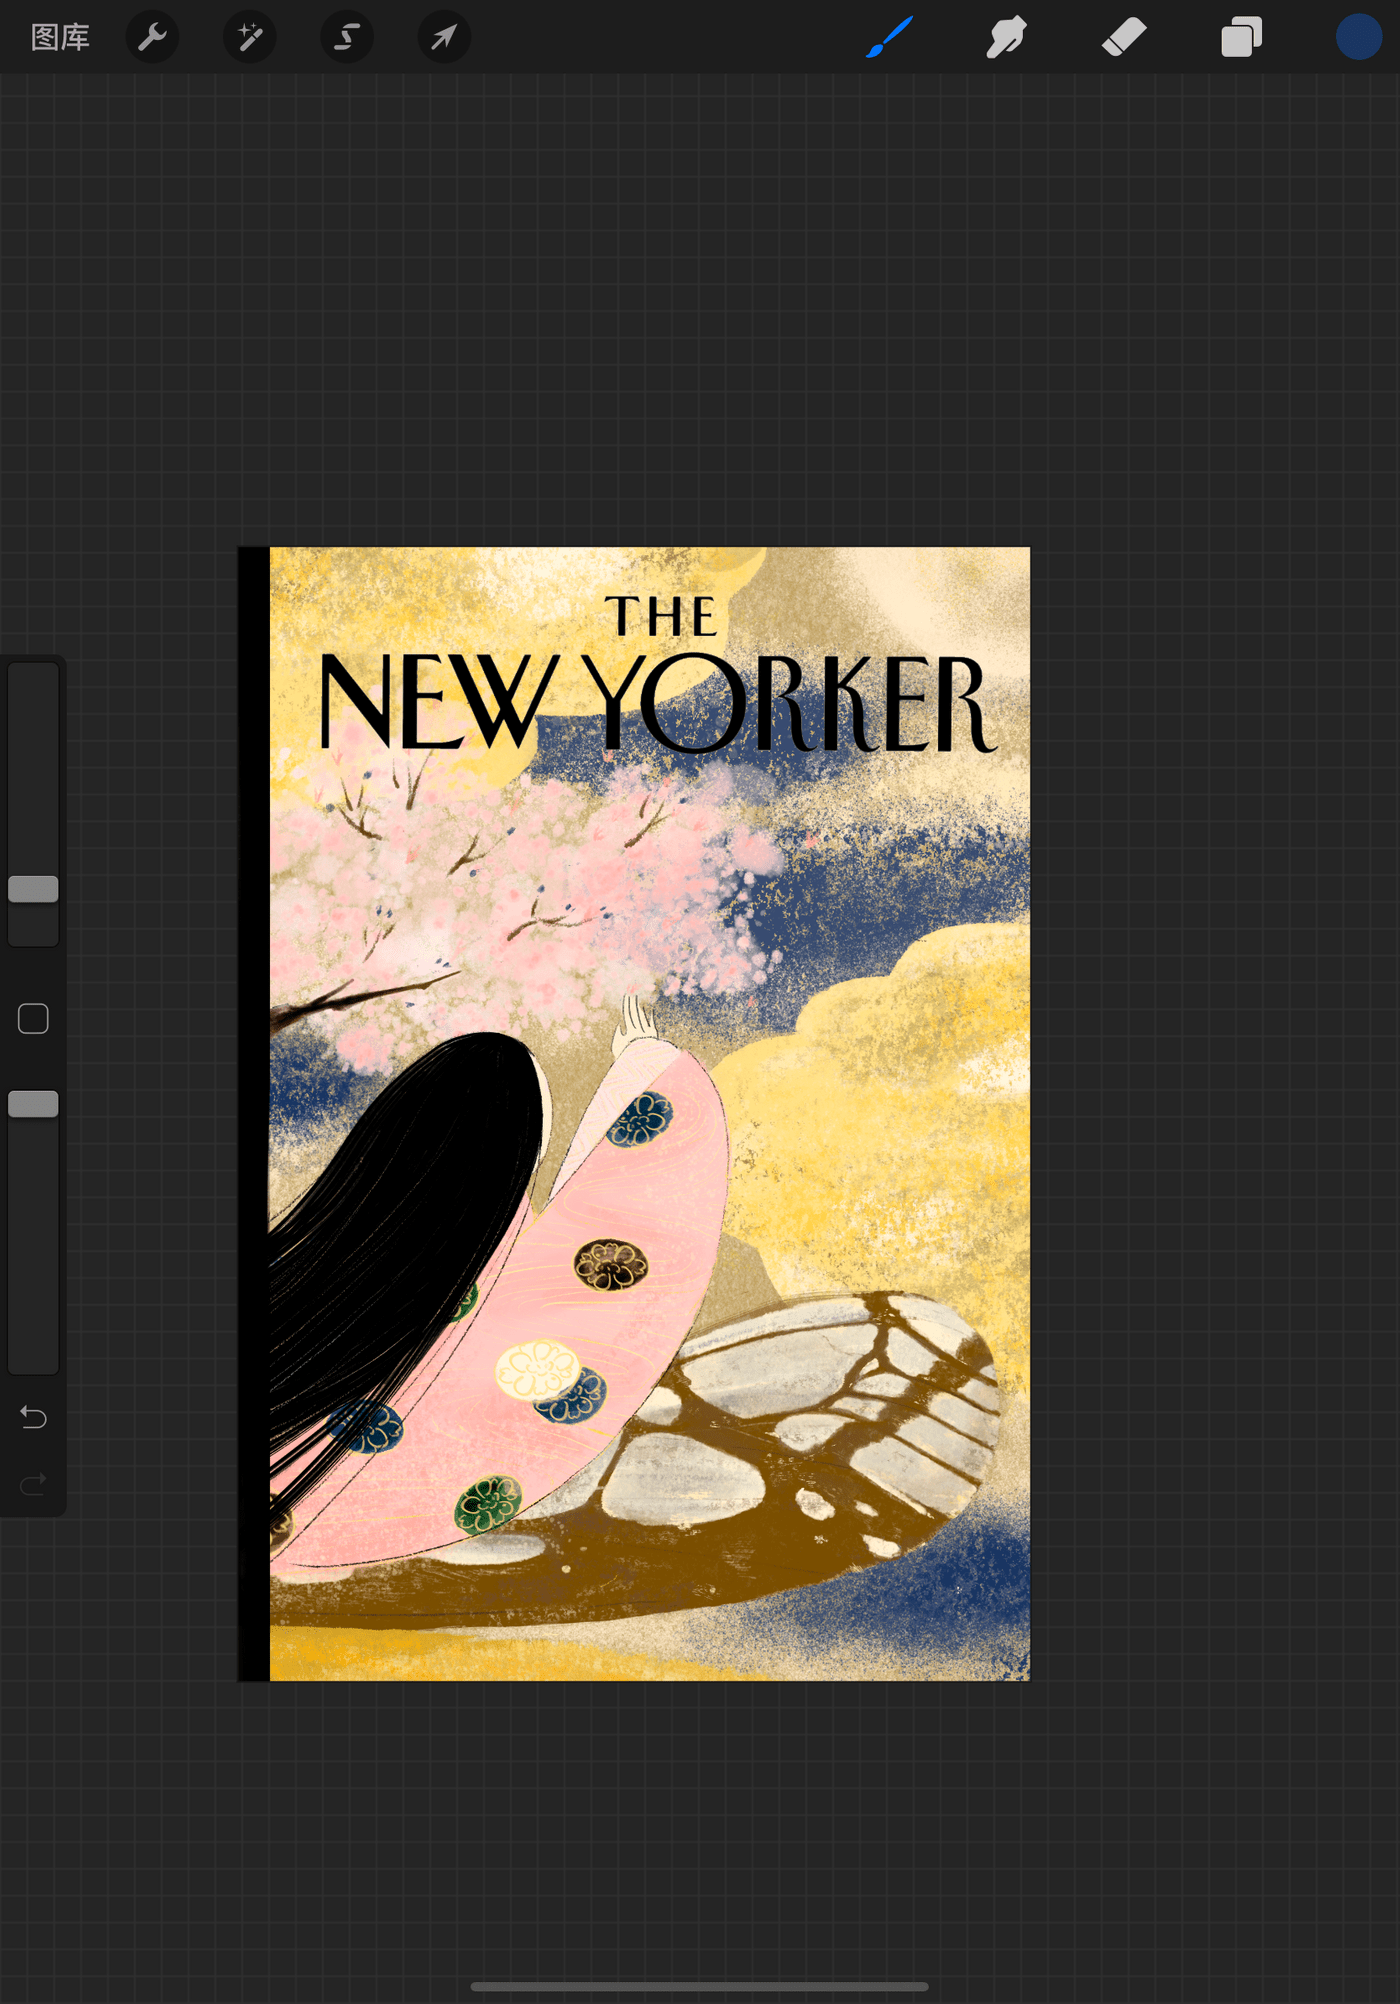The image size is (1400, 2004).
Task: Open the Gallery (图库) view
Action: pos(60,37)
